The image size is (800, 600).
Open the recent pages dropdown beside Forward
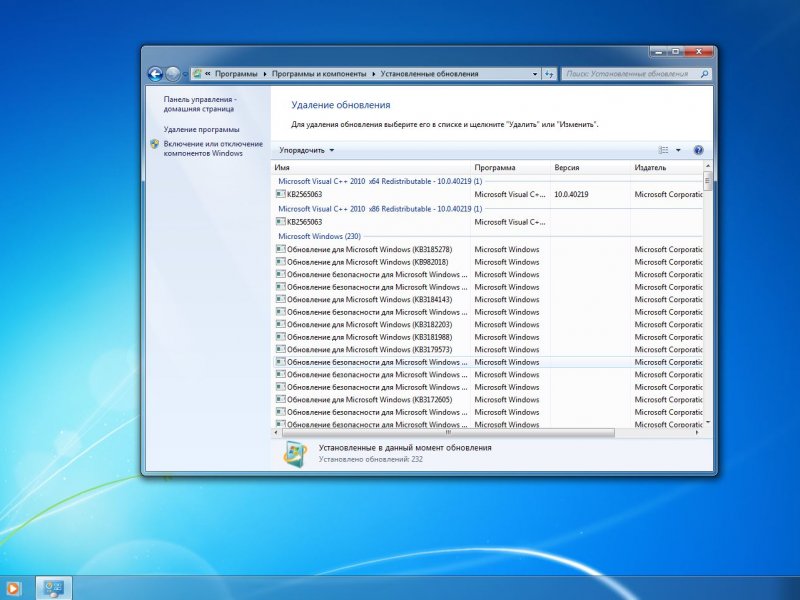(x=185, y=74)
